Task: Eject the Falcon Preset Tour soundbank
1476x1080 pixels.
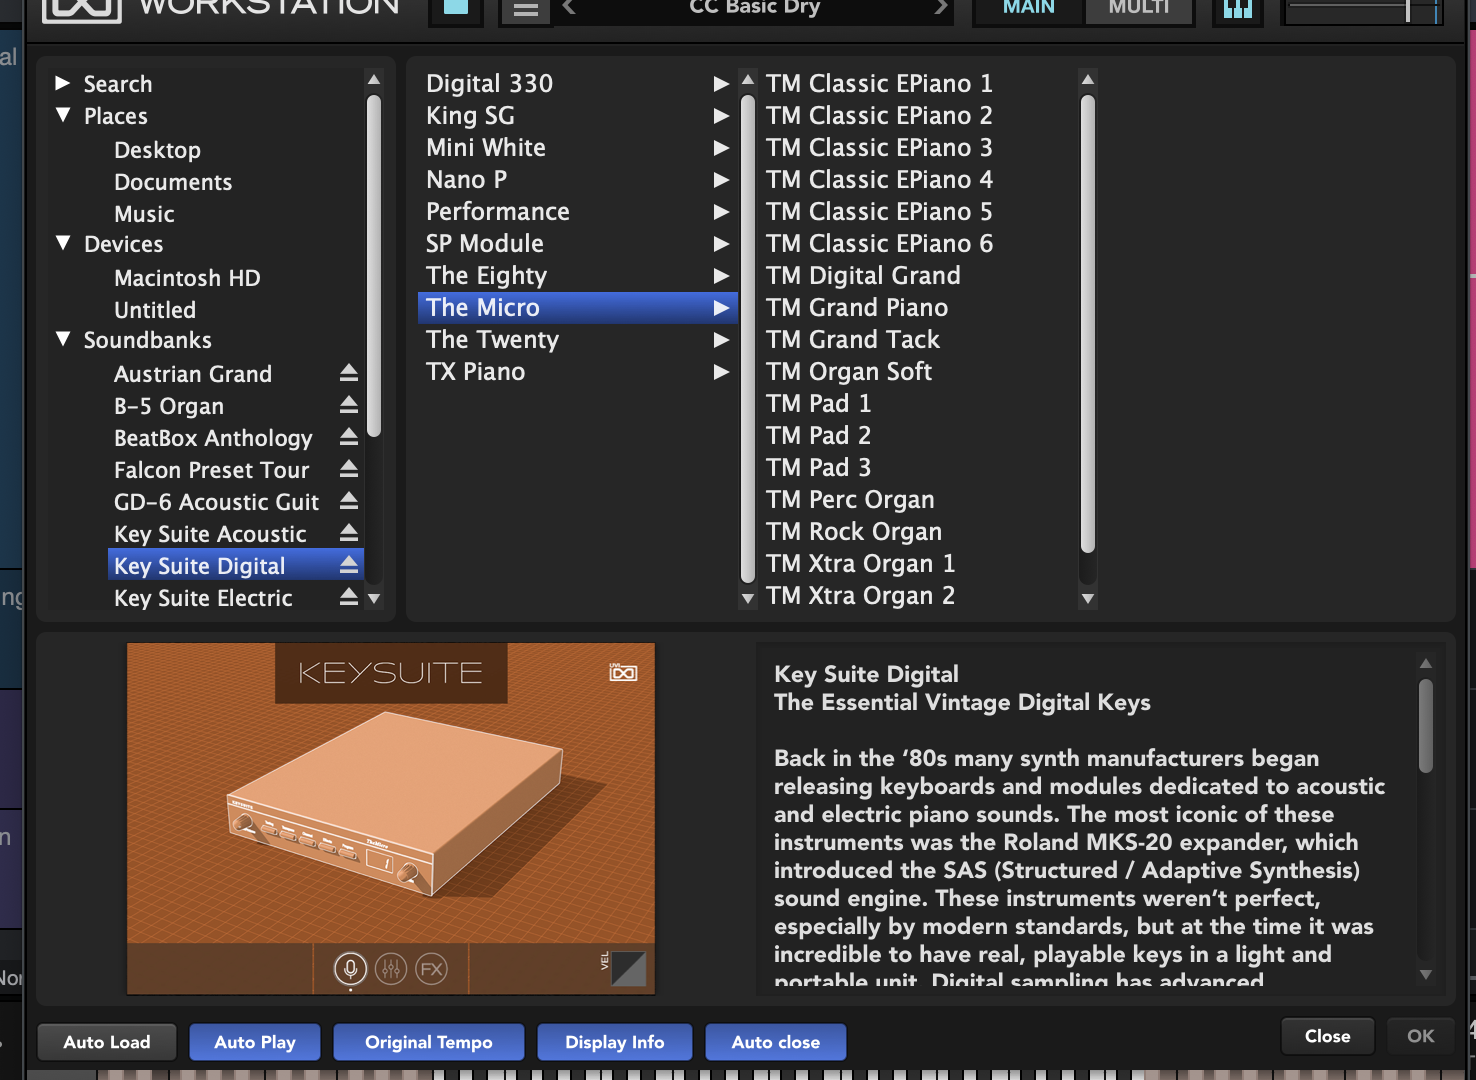Action: point(348,469)
